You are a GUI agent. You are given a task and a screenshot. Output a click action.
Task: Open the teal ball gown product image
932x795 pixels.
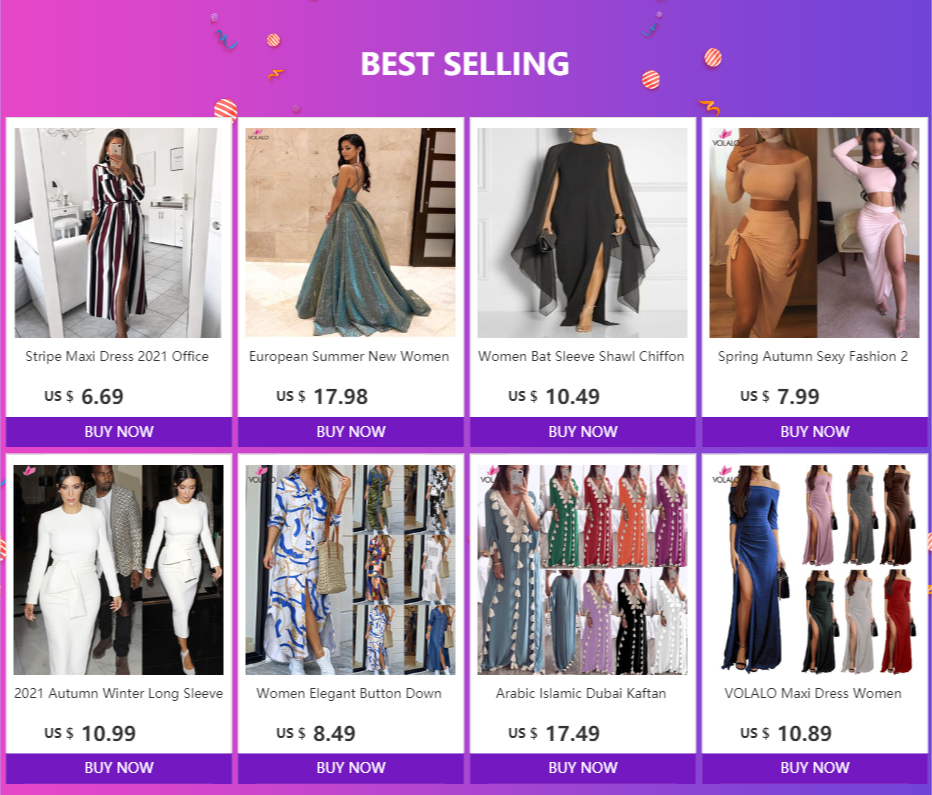(x=350, y=233)
